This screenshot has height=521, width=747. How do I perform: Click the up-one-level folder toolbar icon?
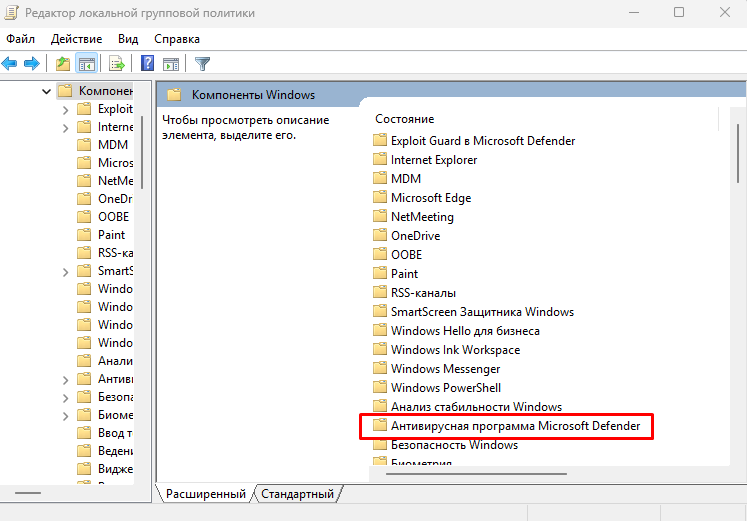[63, 63]
